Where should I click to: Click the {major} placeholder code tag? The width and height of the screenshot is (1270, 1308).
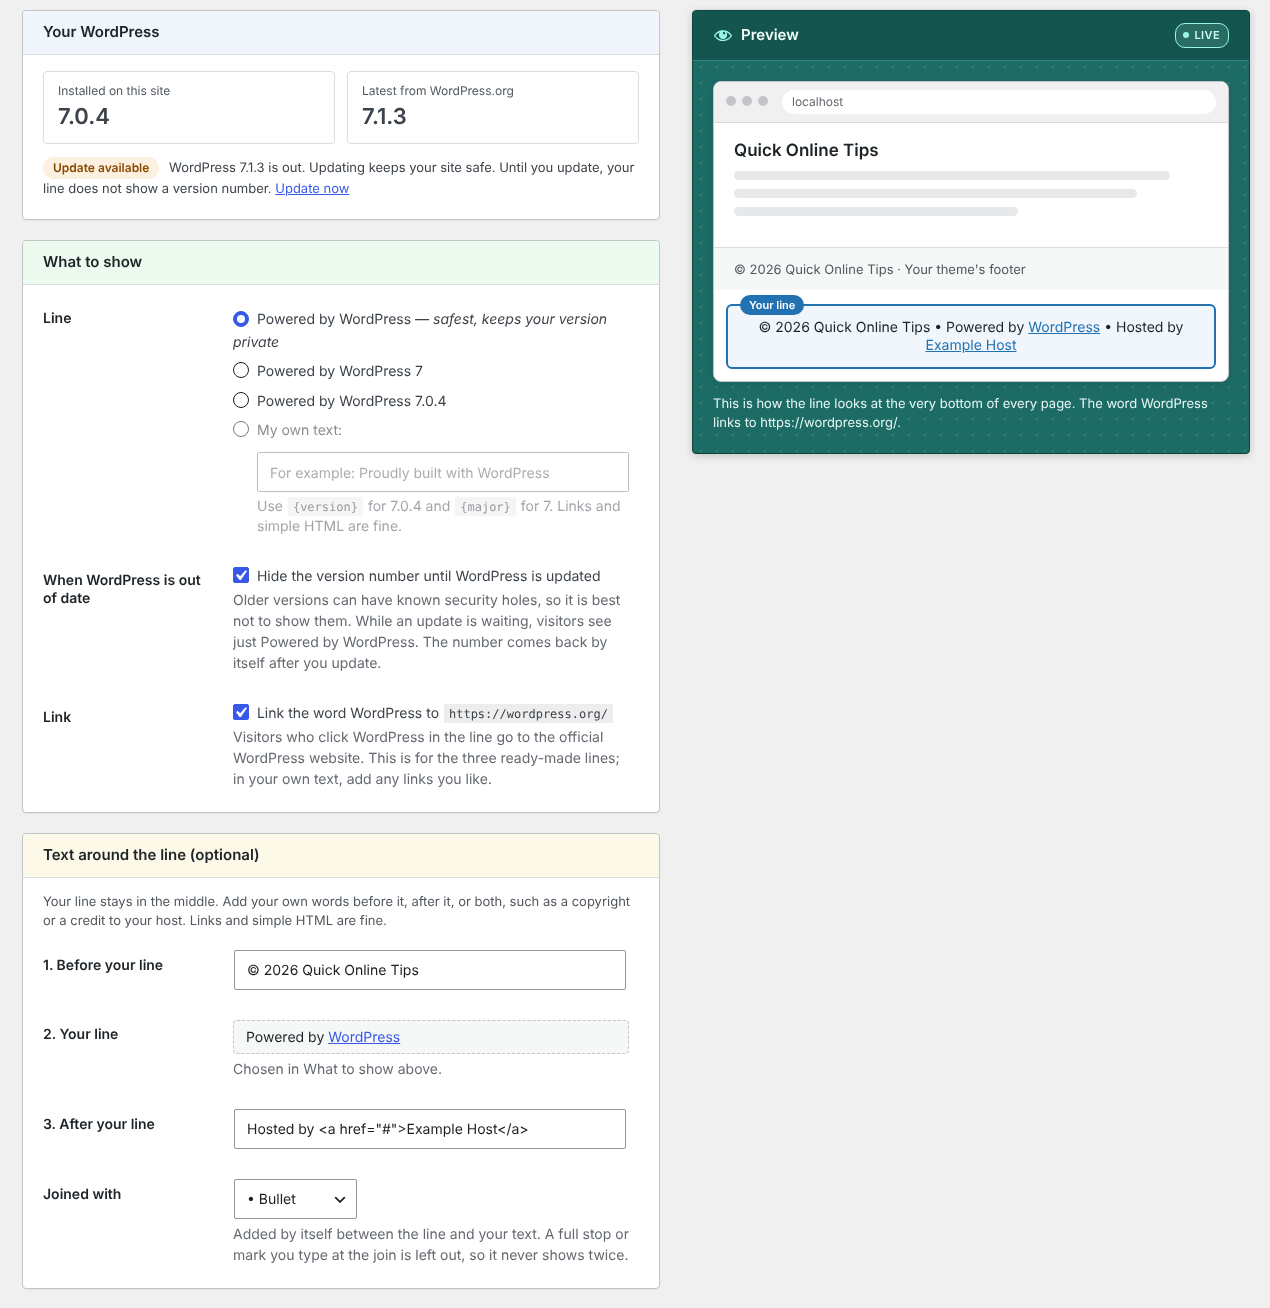[486, 507]
